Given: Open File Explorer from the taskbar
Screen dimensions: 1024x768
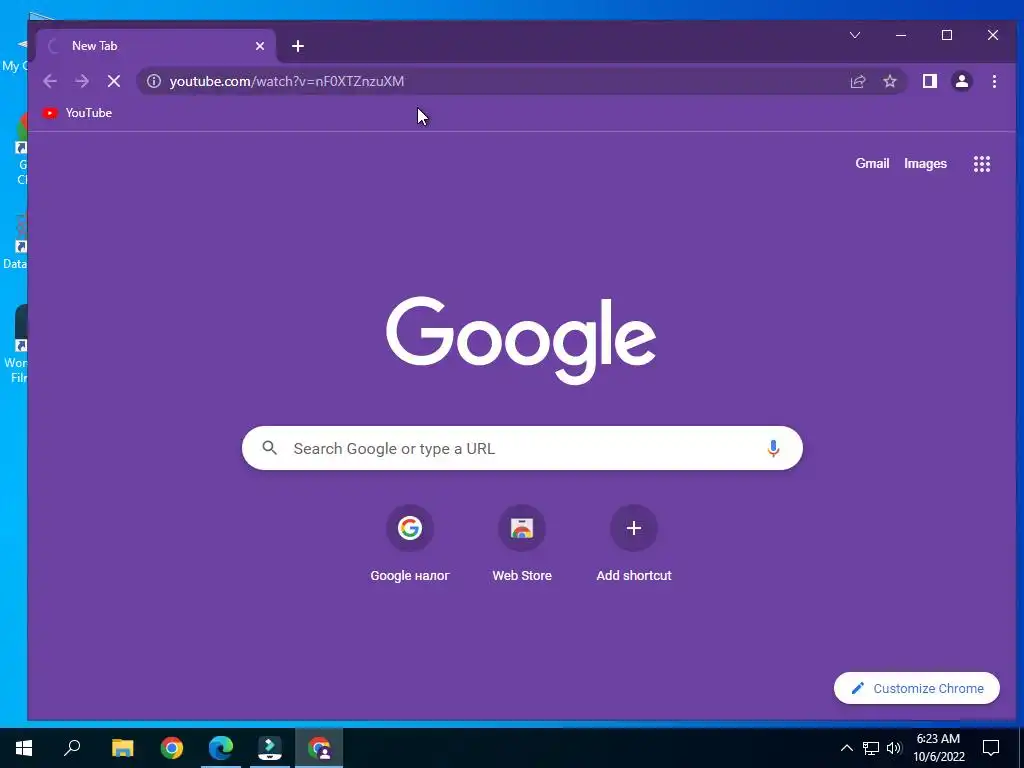Looking at the screenshot, I should click(122, 748).
